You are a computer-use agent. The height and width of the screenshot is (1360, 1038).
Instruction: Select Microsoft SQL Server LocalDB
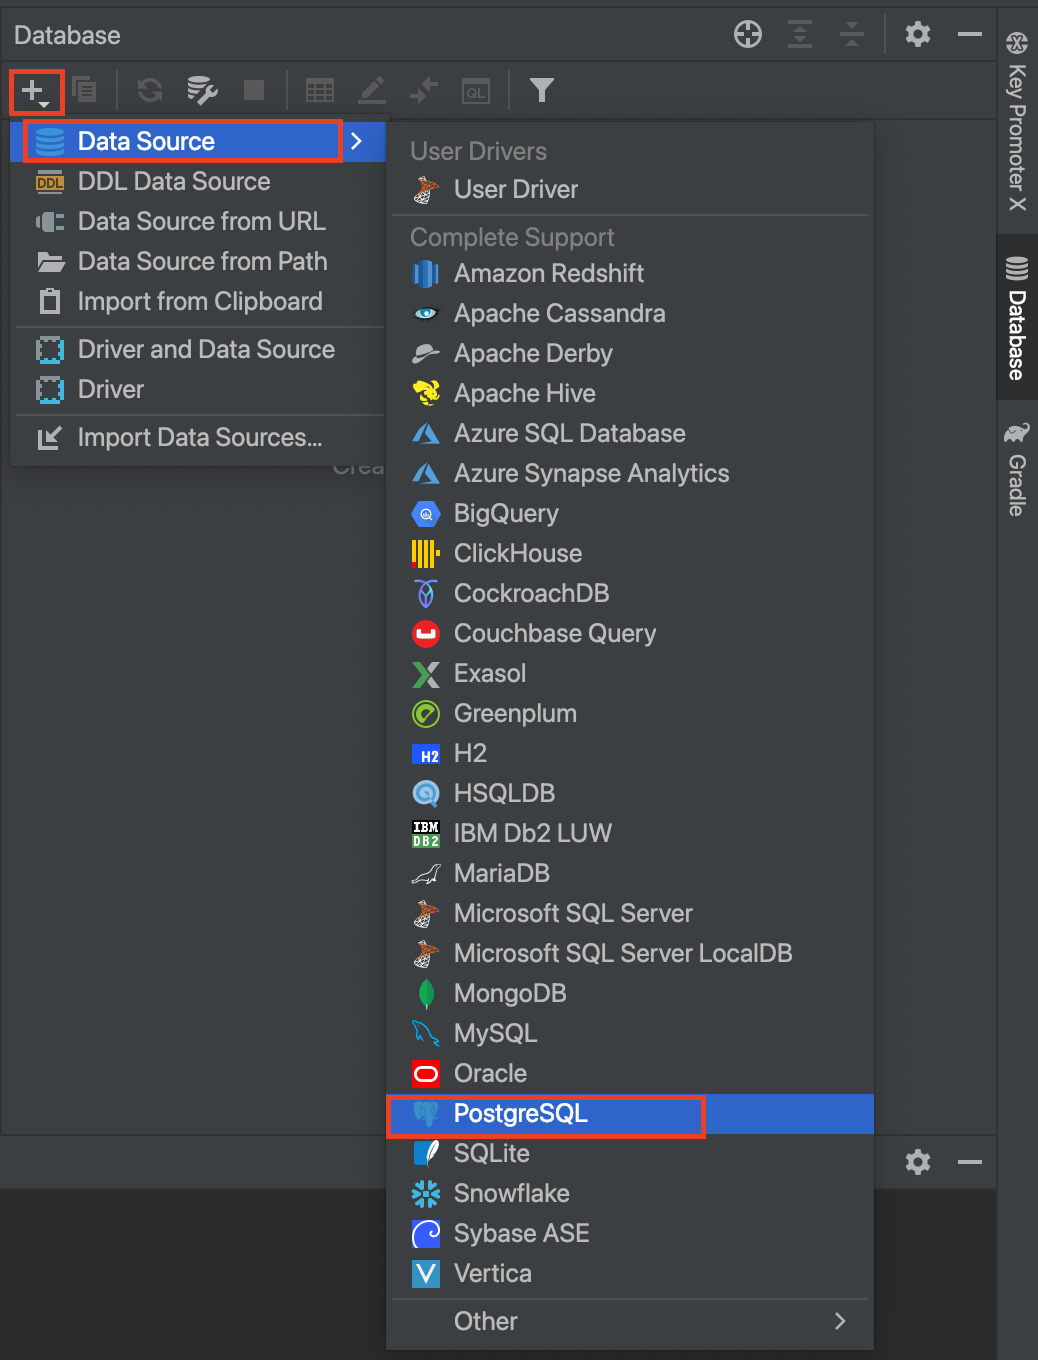[x=630, y=953]
